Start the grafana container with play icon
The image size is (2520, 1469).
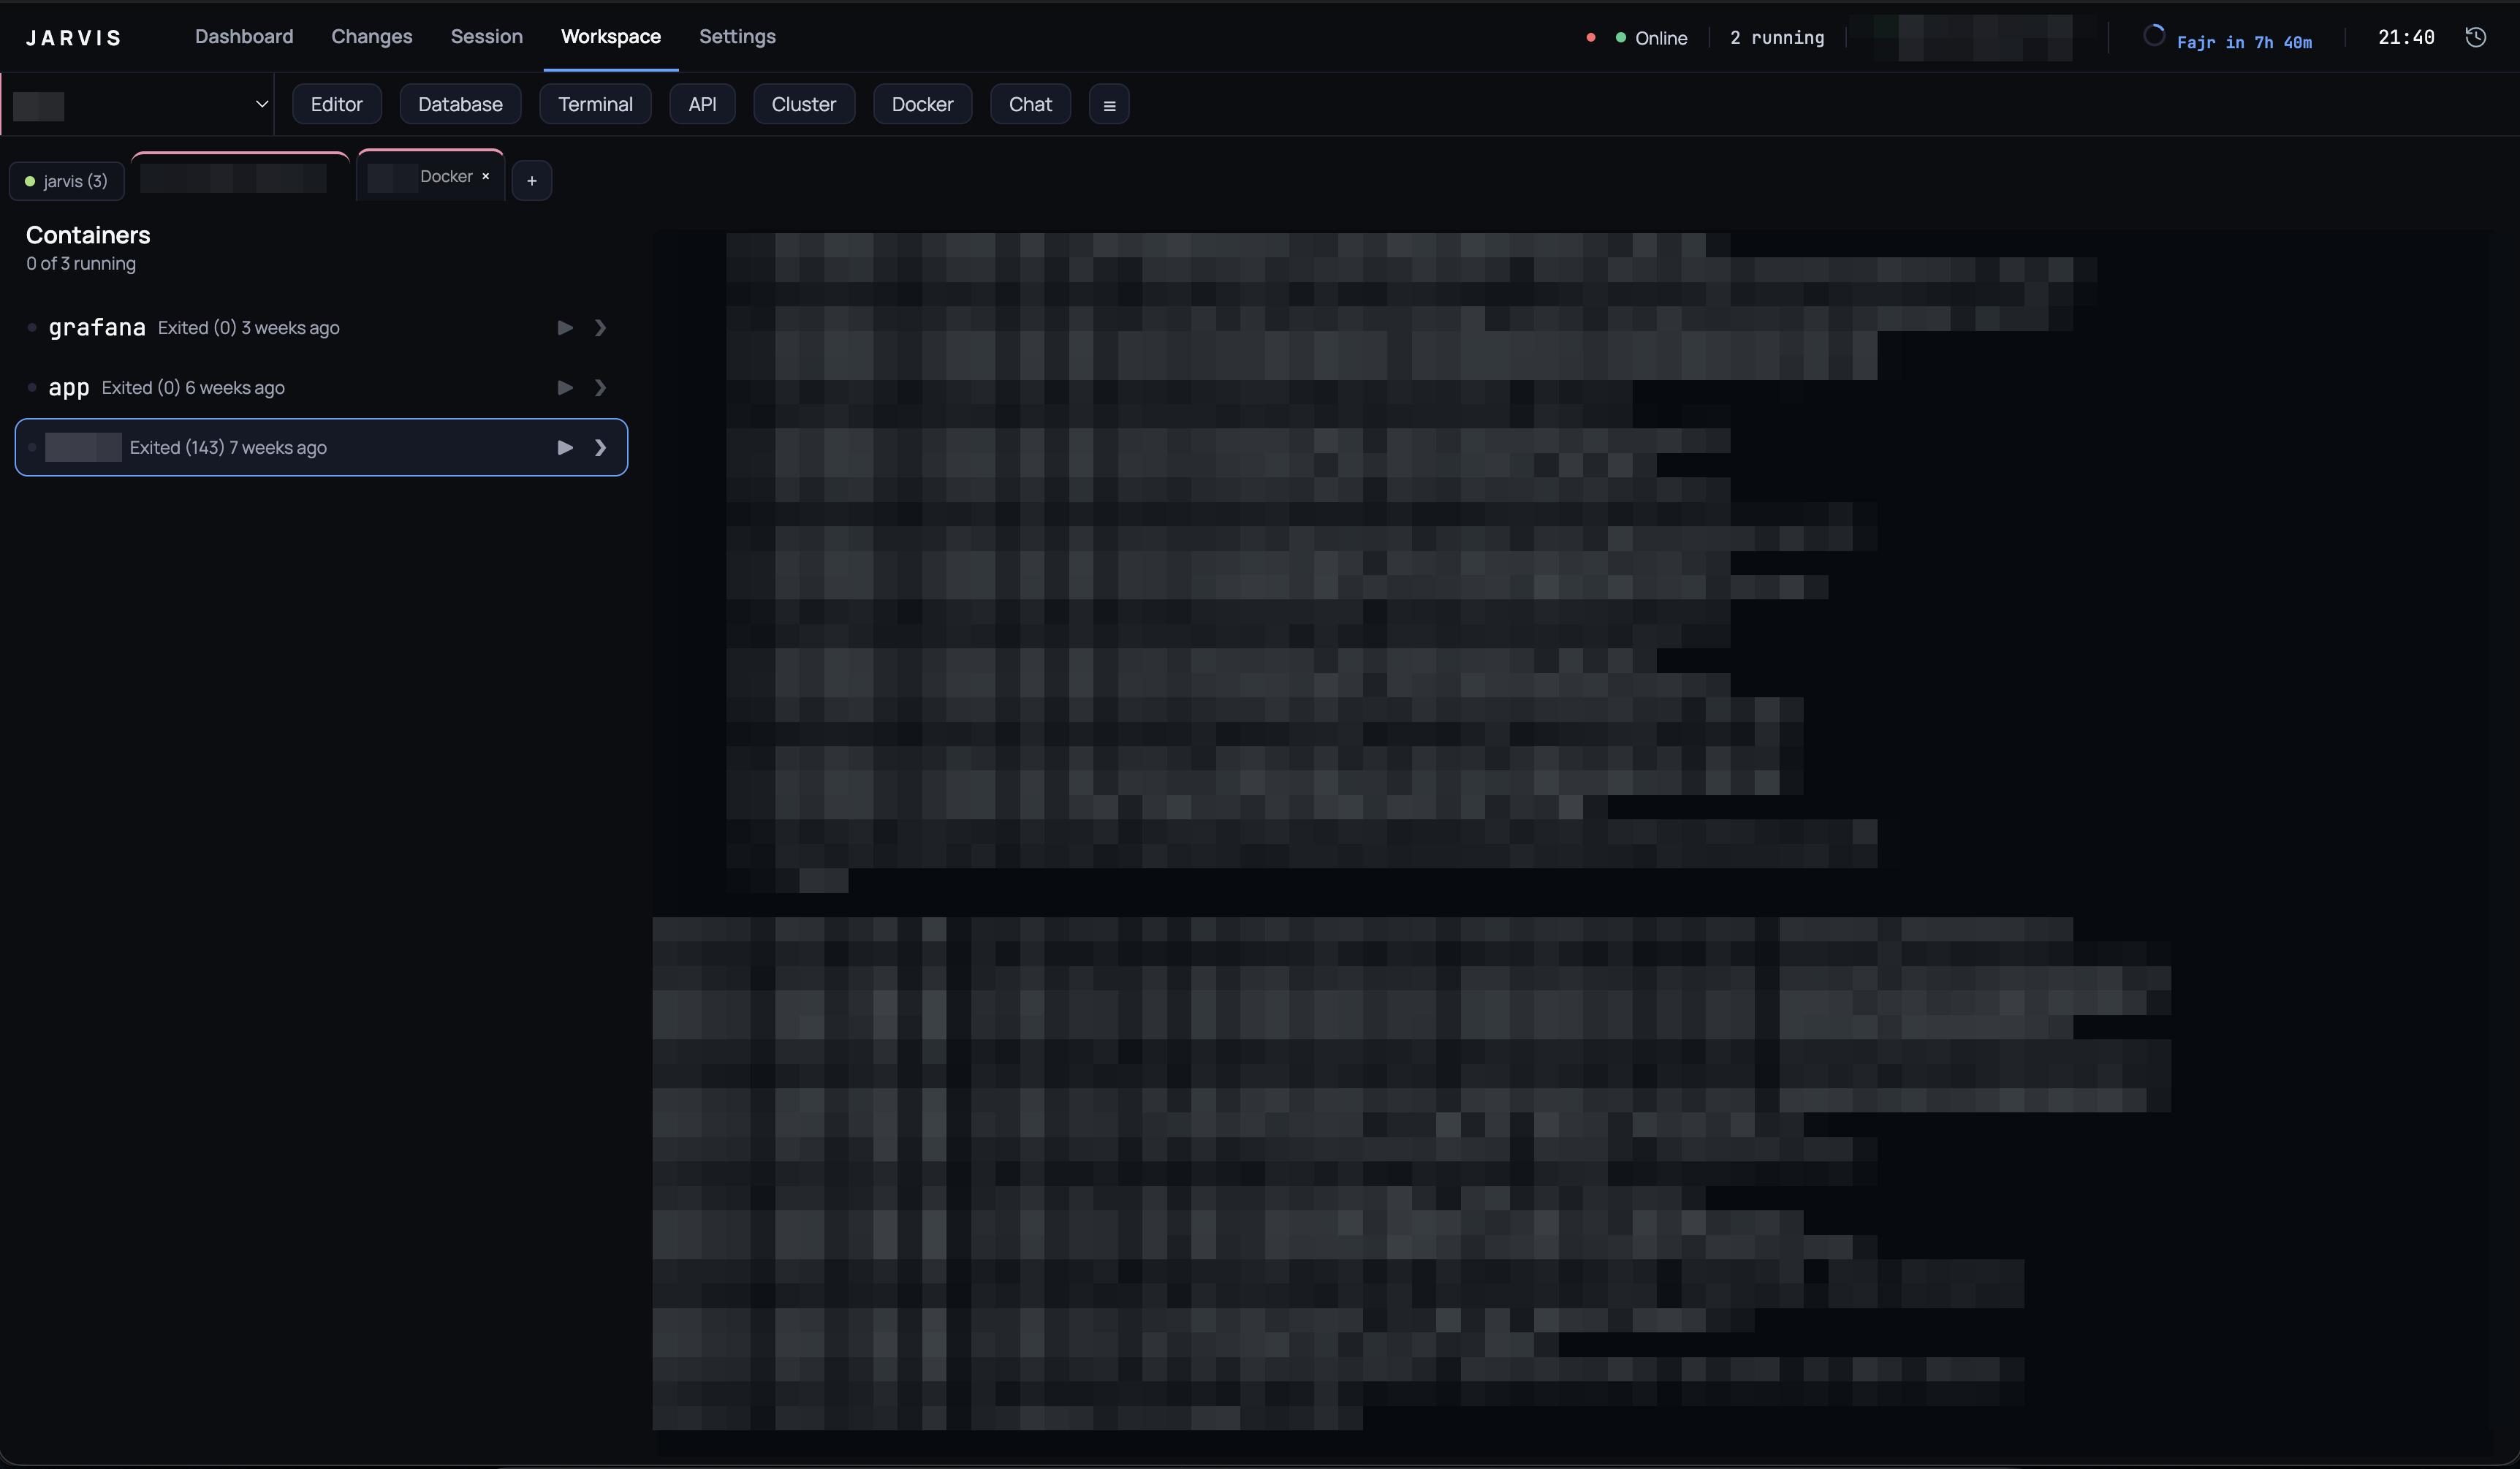click(565, 328)
